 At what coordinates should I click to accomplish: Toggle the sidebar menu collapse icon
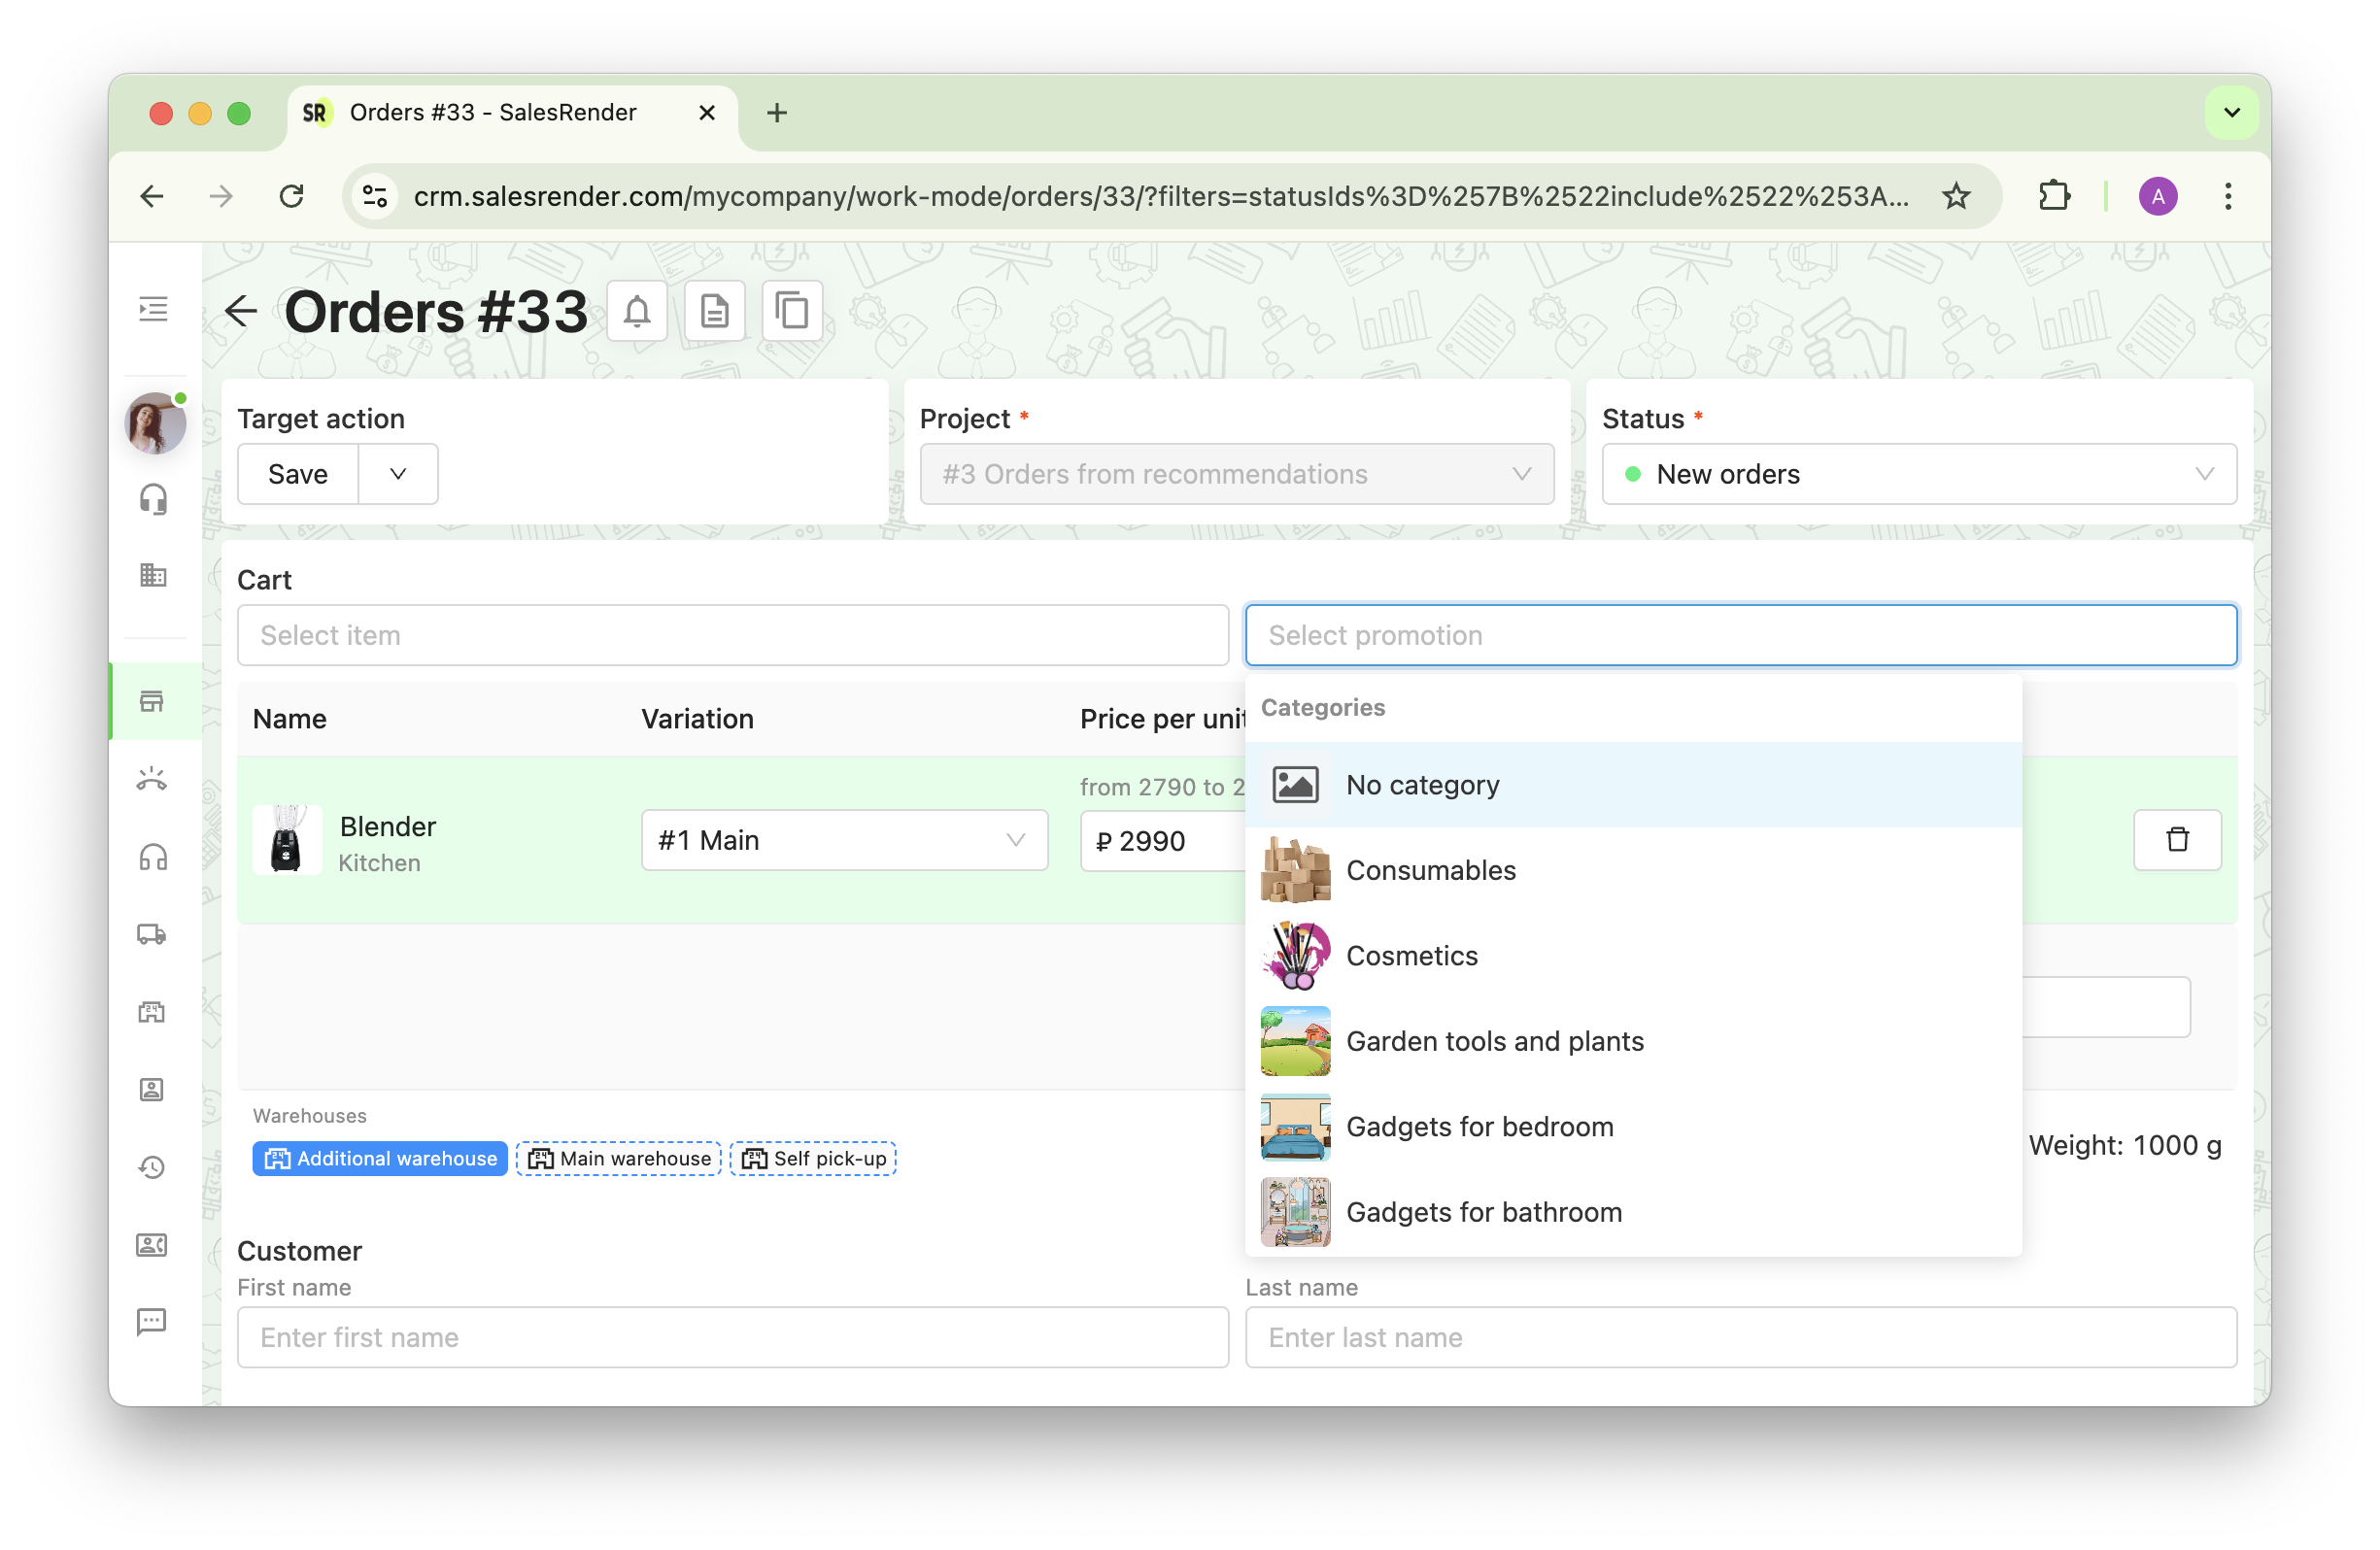[153, 309]
